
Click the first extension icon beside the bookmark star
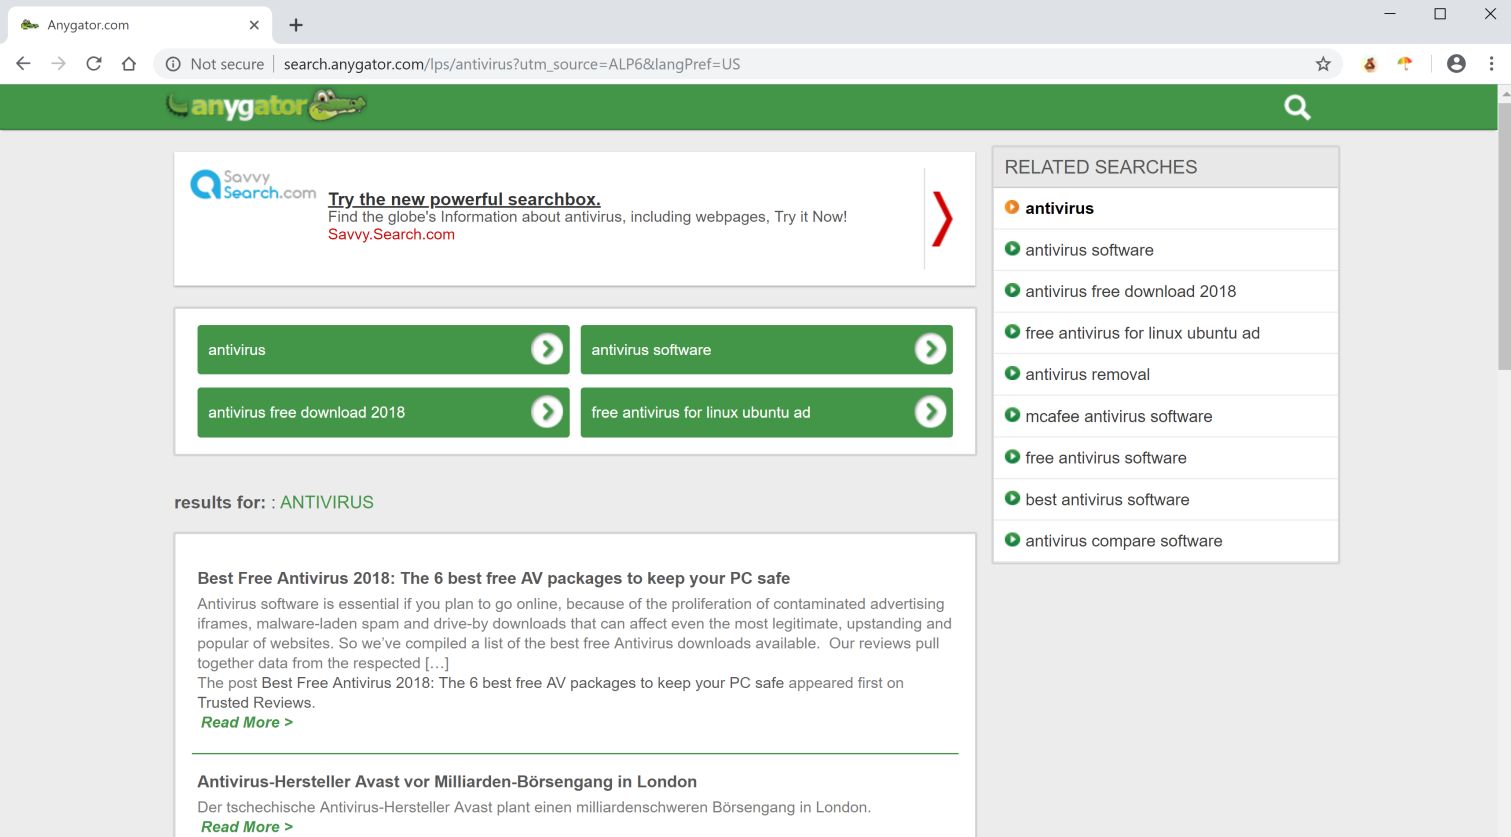click(x=1368, y=63)
